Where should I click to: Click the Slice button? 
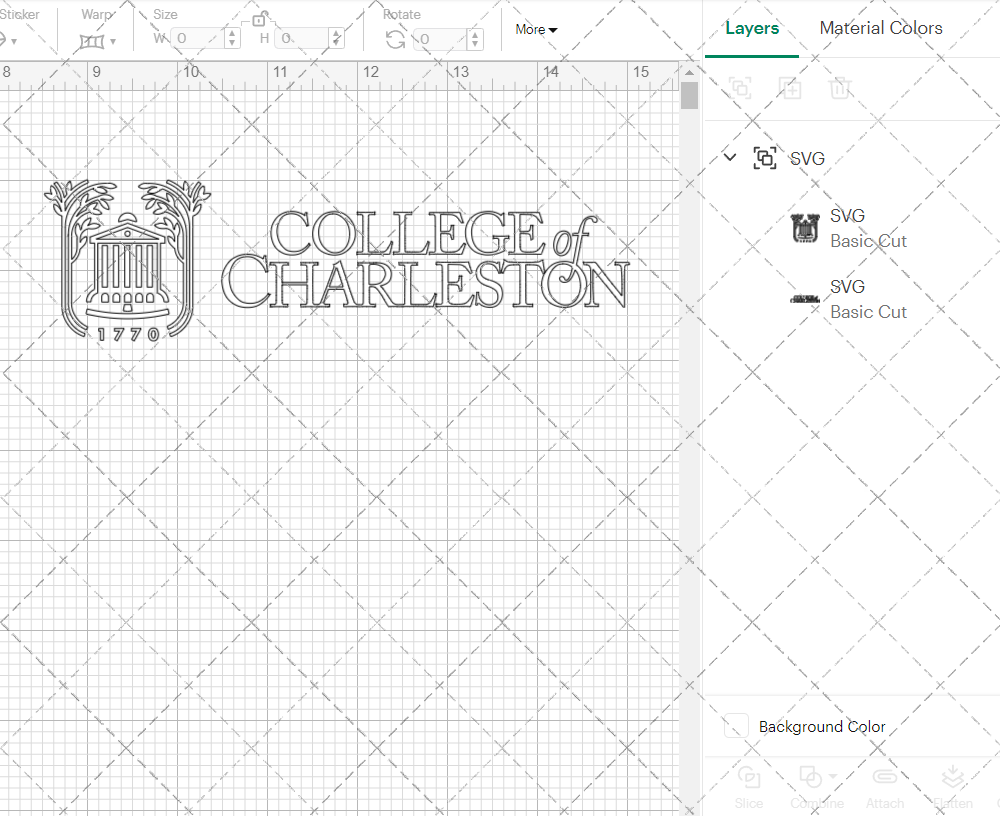point(749,788)
